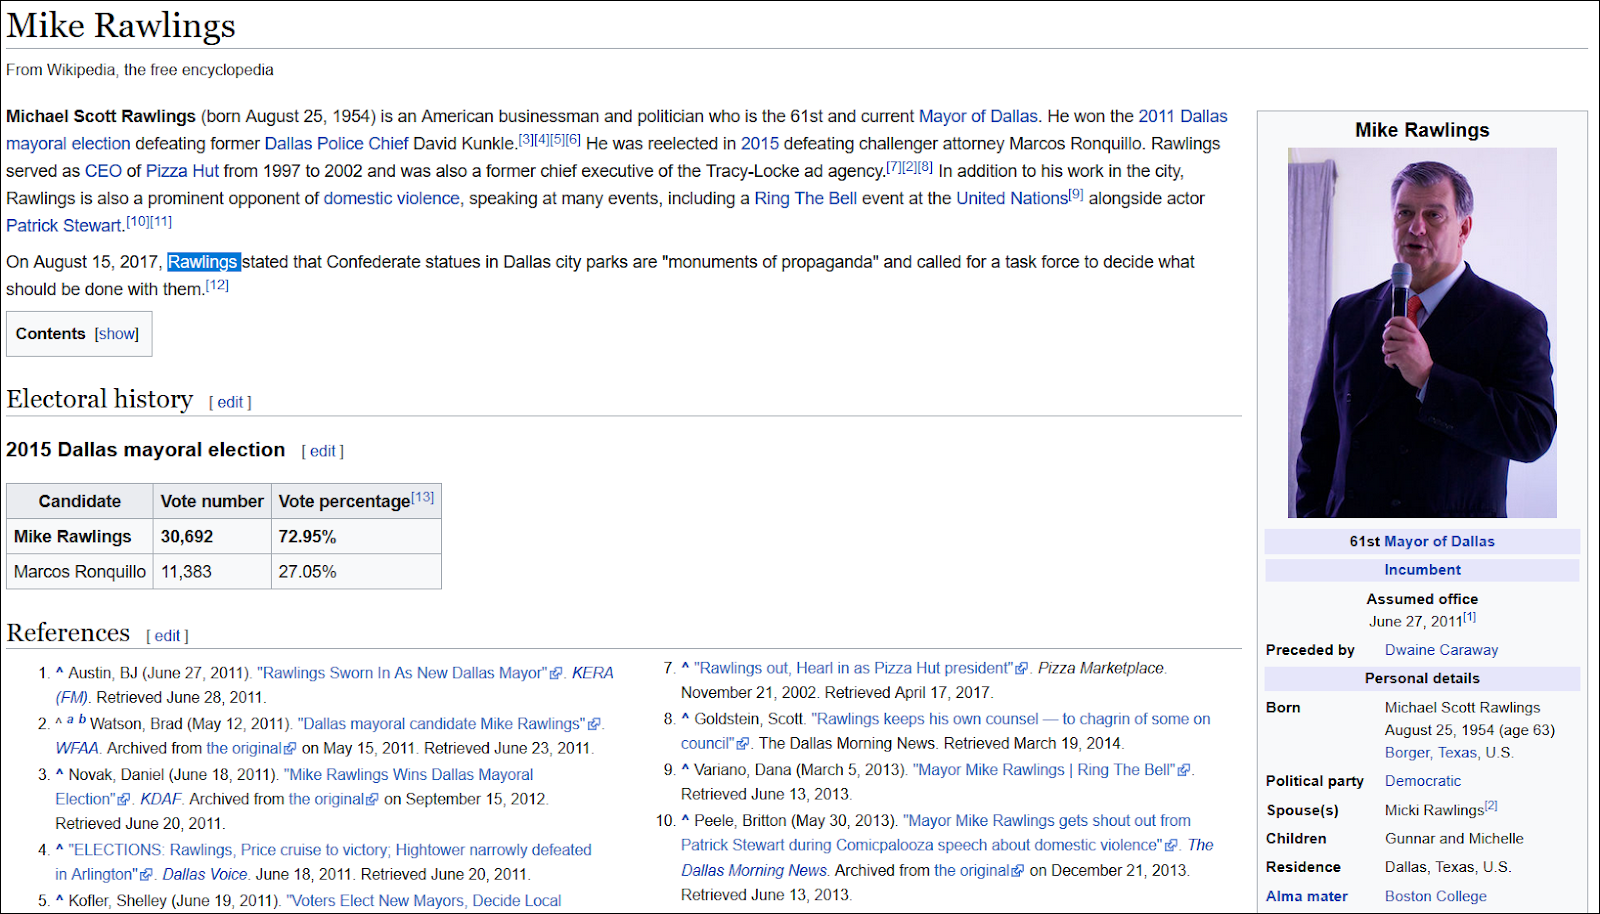Open reference "Rawlings Sworn In As New Dallas Mayor"

click(x=402, y=673)
